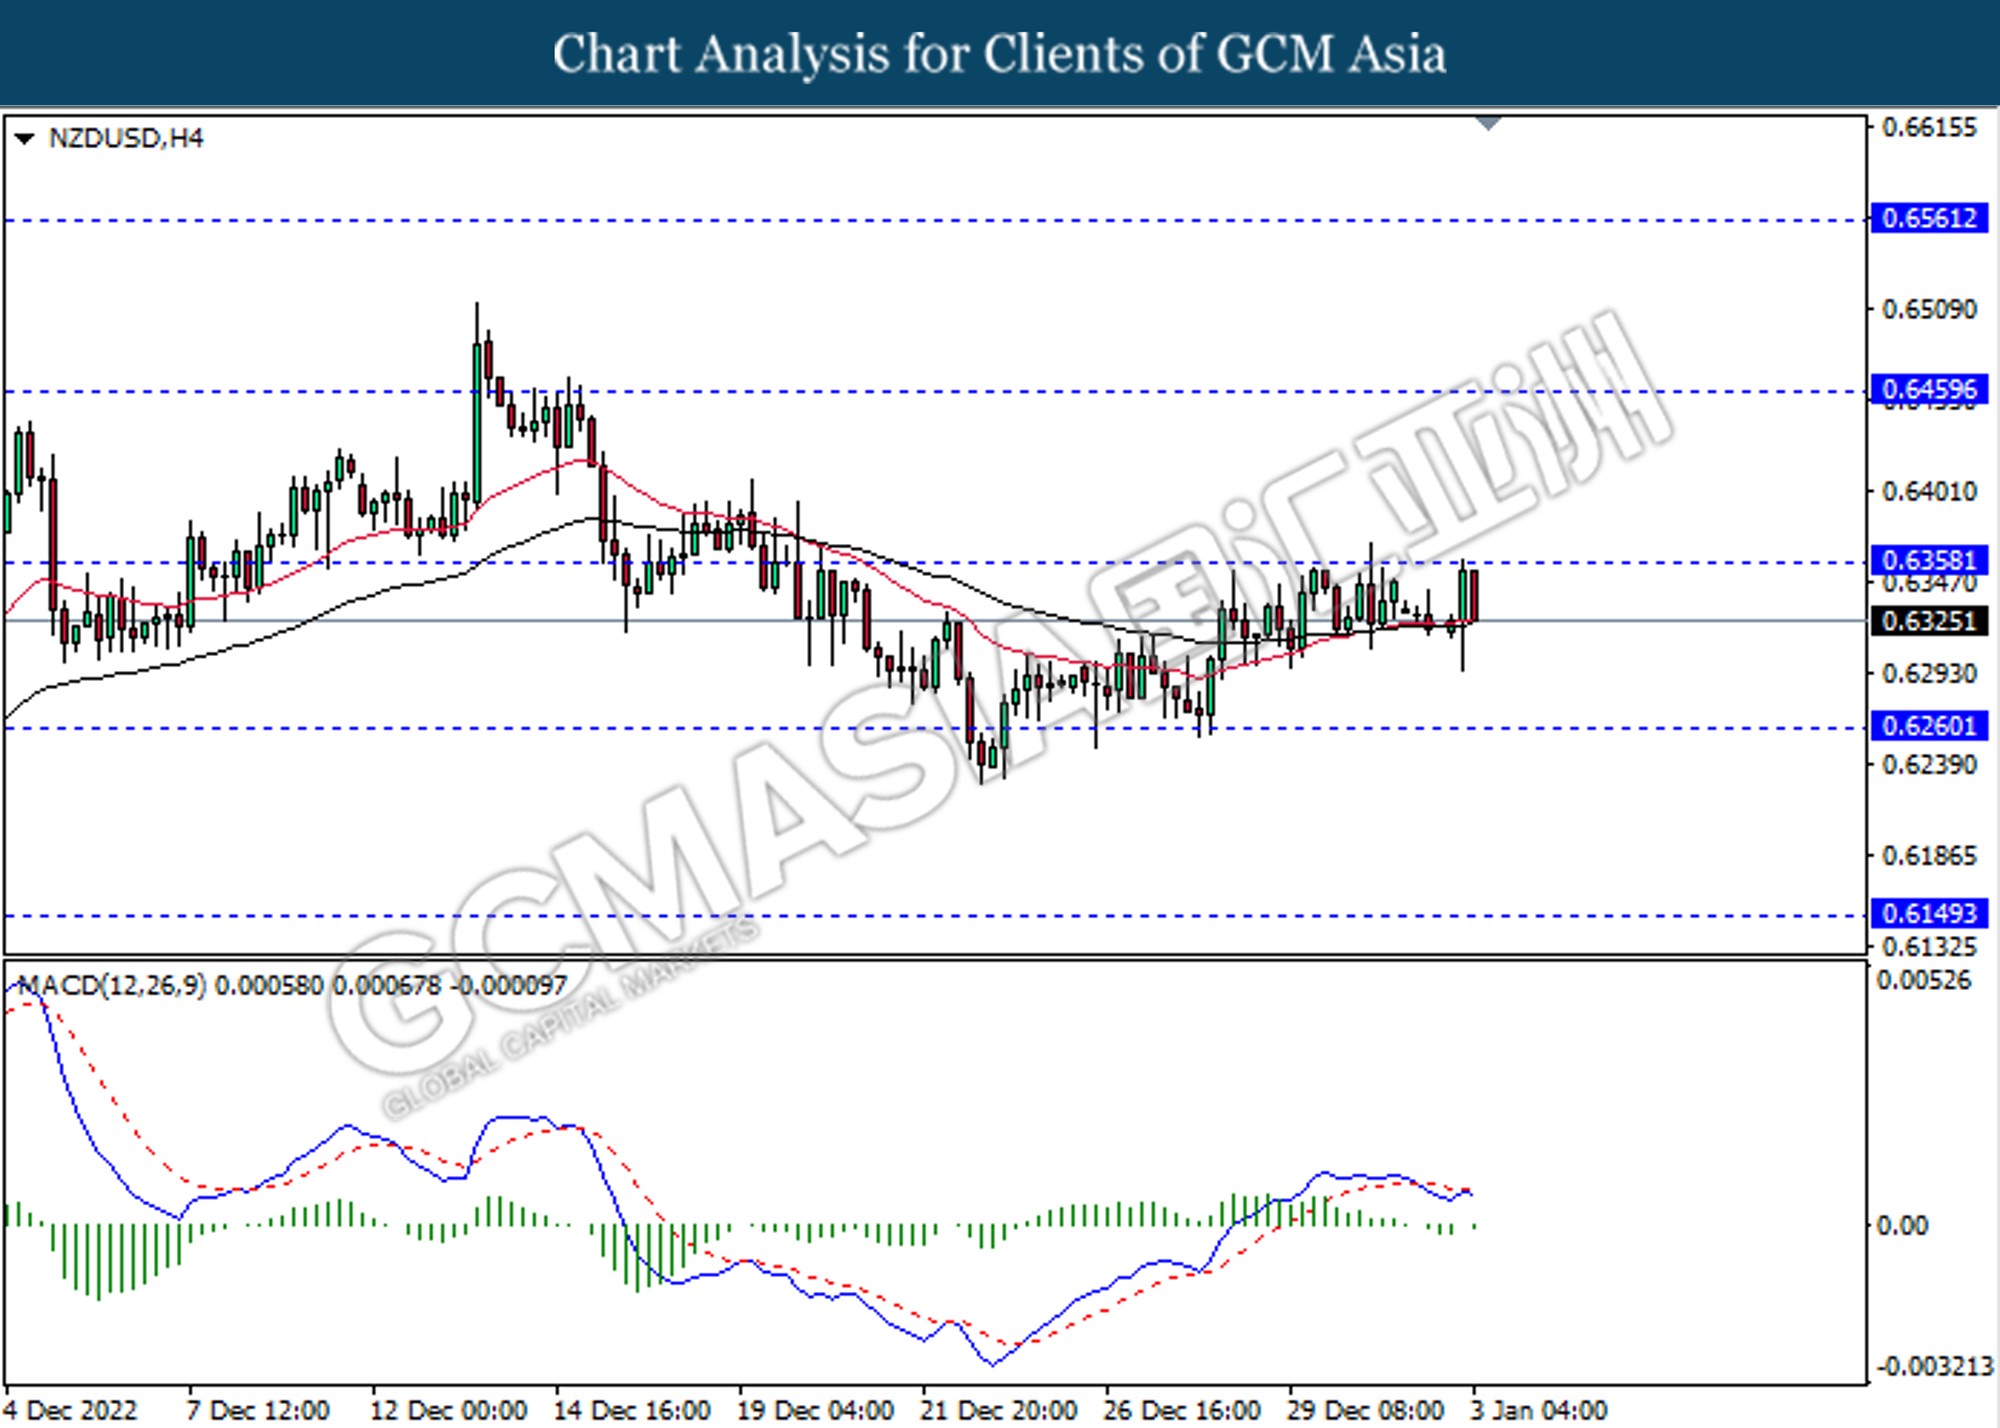Click the 14 Dec 16:00 time label

632,1411
